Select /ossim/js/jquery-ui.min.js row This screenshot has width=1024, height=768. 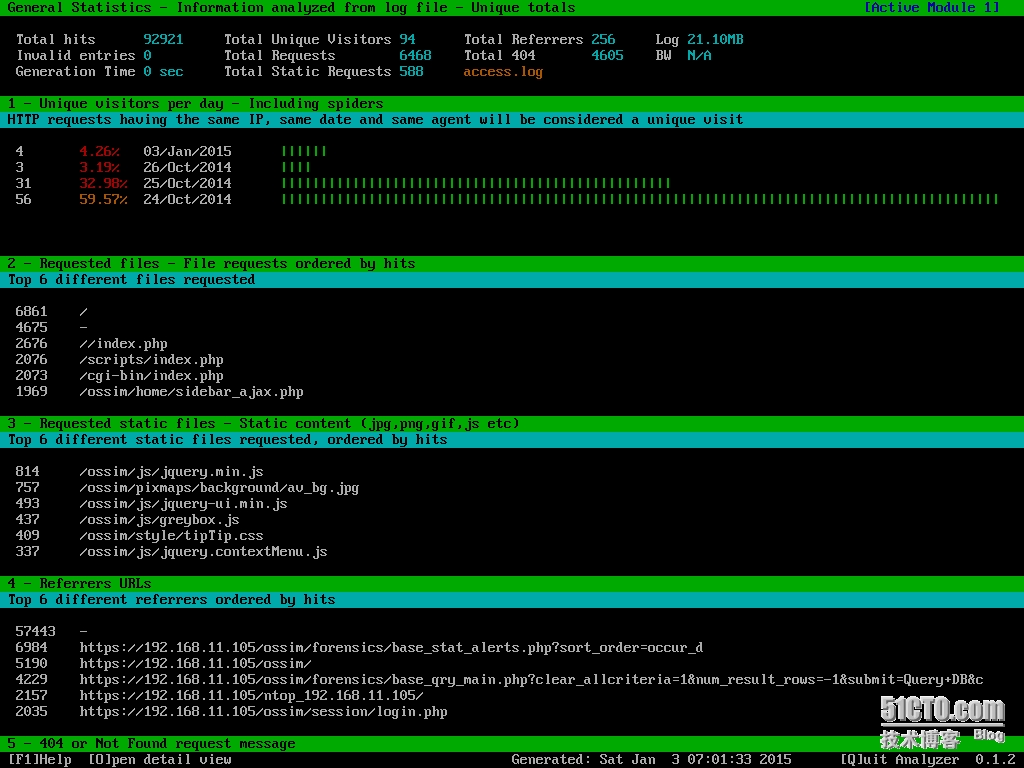point(512,504)
